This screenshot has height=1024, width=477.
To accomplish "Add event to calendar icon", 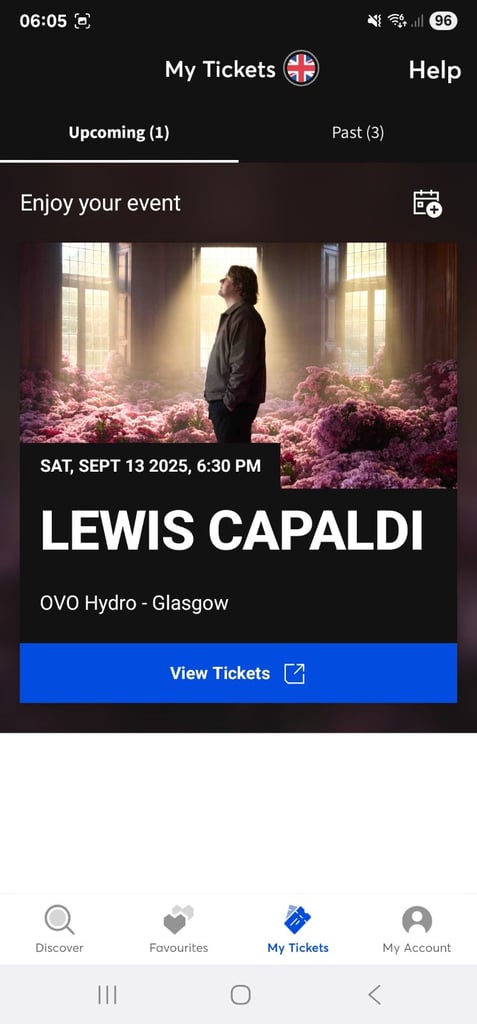I will 428,203.
